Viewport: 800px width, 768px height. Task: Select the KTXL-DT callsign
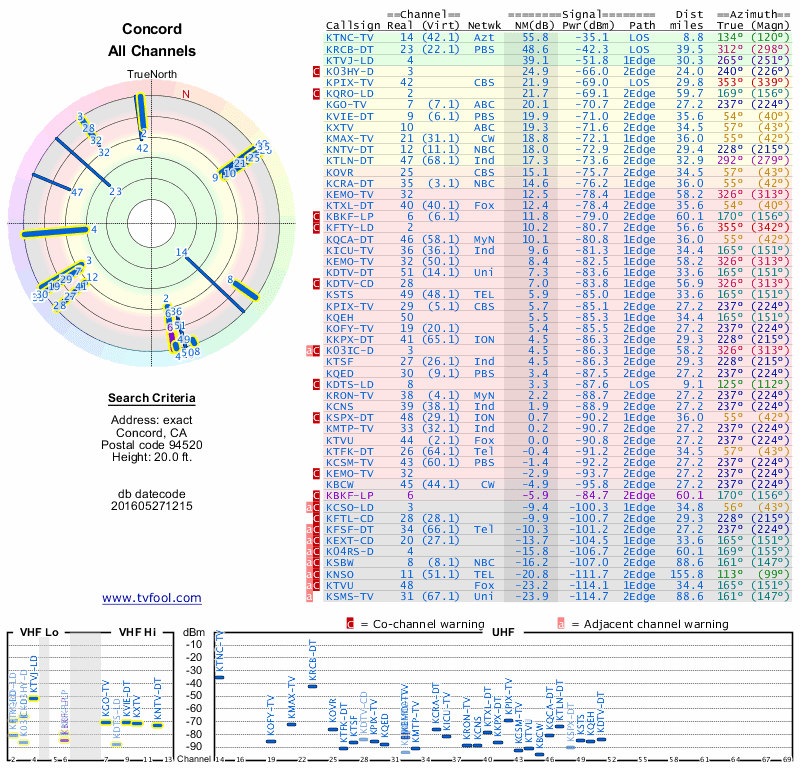349,206
